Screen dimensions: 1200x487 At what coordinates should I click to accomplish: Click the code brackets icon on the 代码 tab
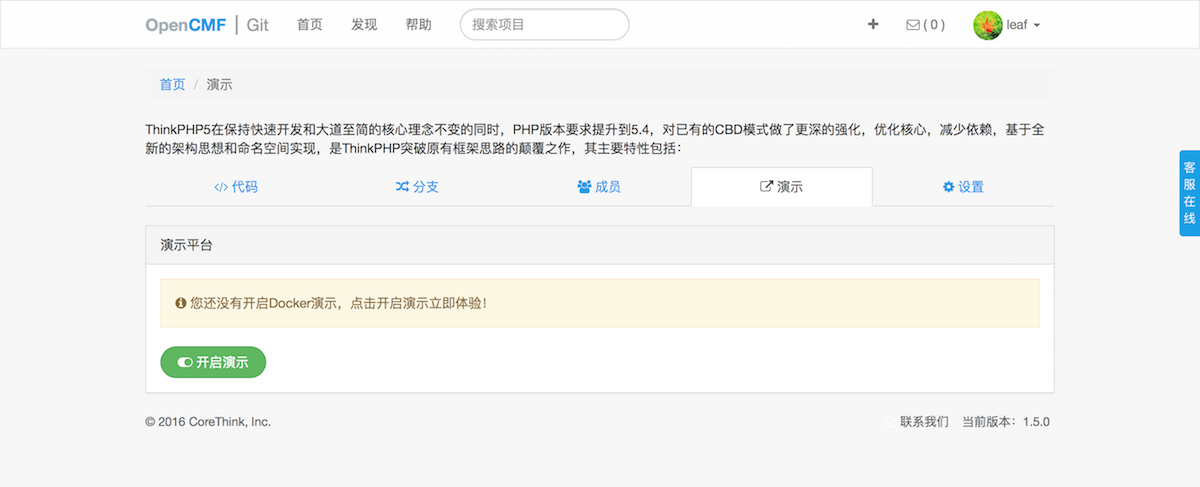point(221,187)
